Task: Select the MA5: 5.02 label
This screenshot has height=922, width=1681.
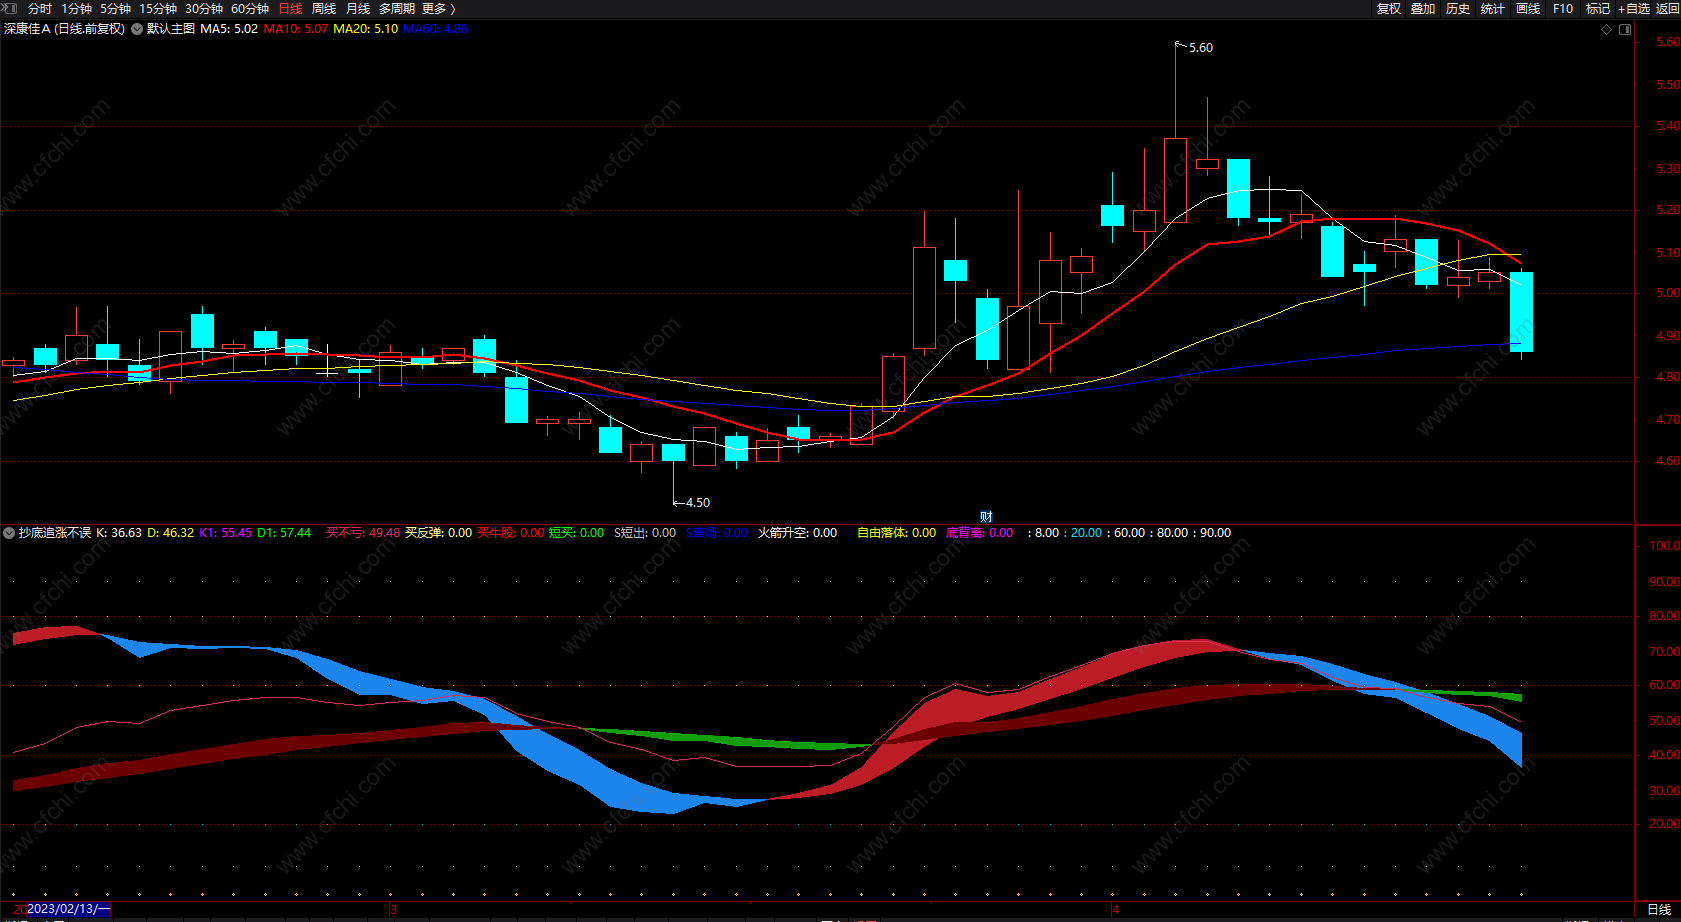Action: 229,29
